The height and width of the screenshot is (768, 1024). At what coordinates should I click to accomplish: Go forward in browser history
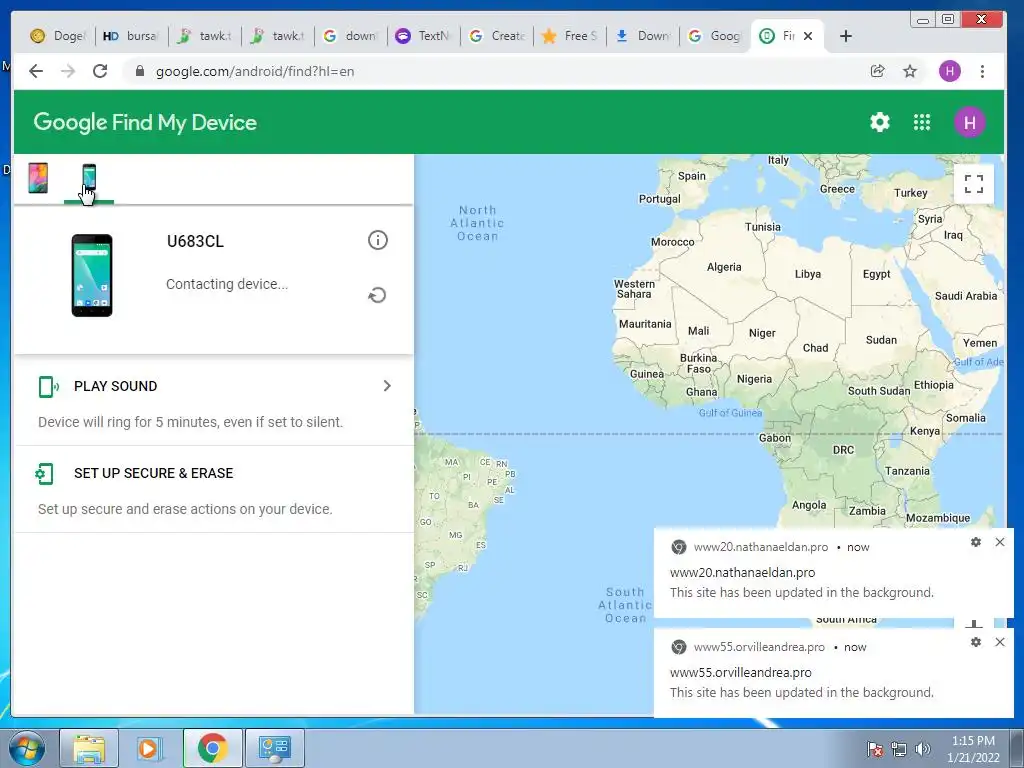pos(68,71)
